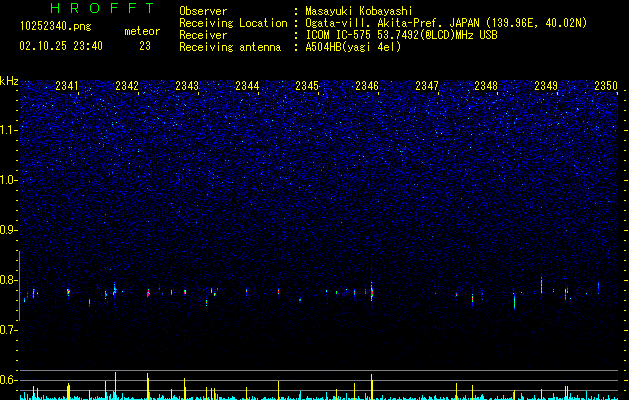Click the 0.6 kHz axis label

[x=9, y=380]
